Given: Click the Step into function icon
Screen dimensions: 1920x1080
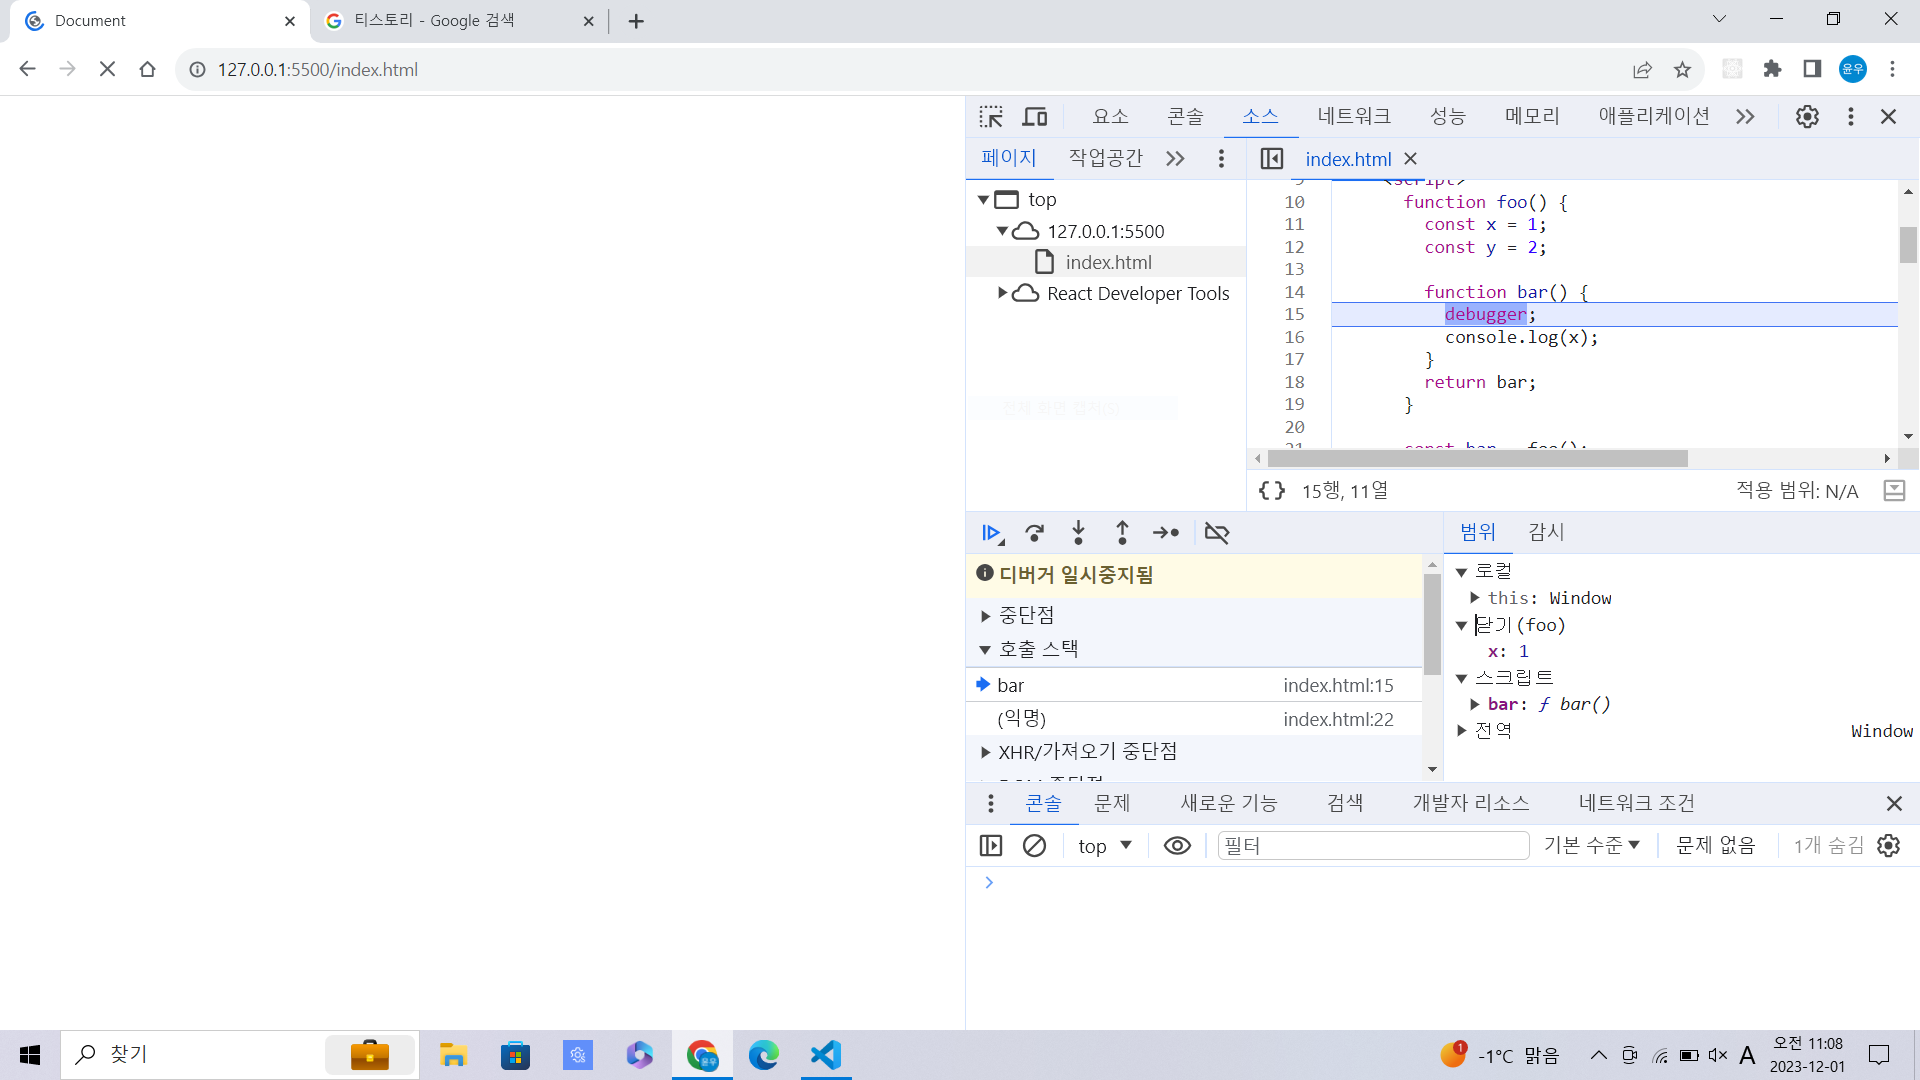Looking at the screenshot, I should (x=1078, y=533).
